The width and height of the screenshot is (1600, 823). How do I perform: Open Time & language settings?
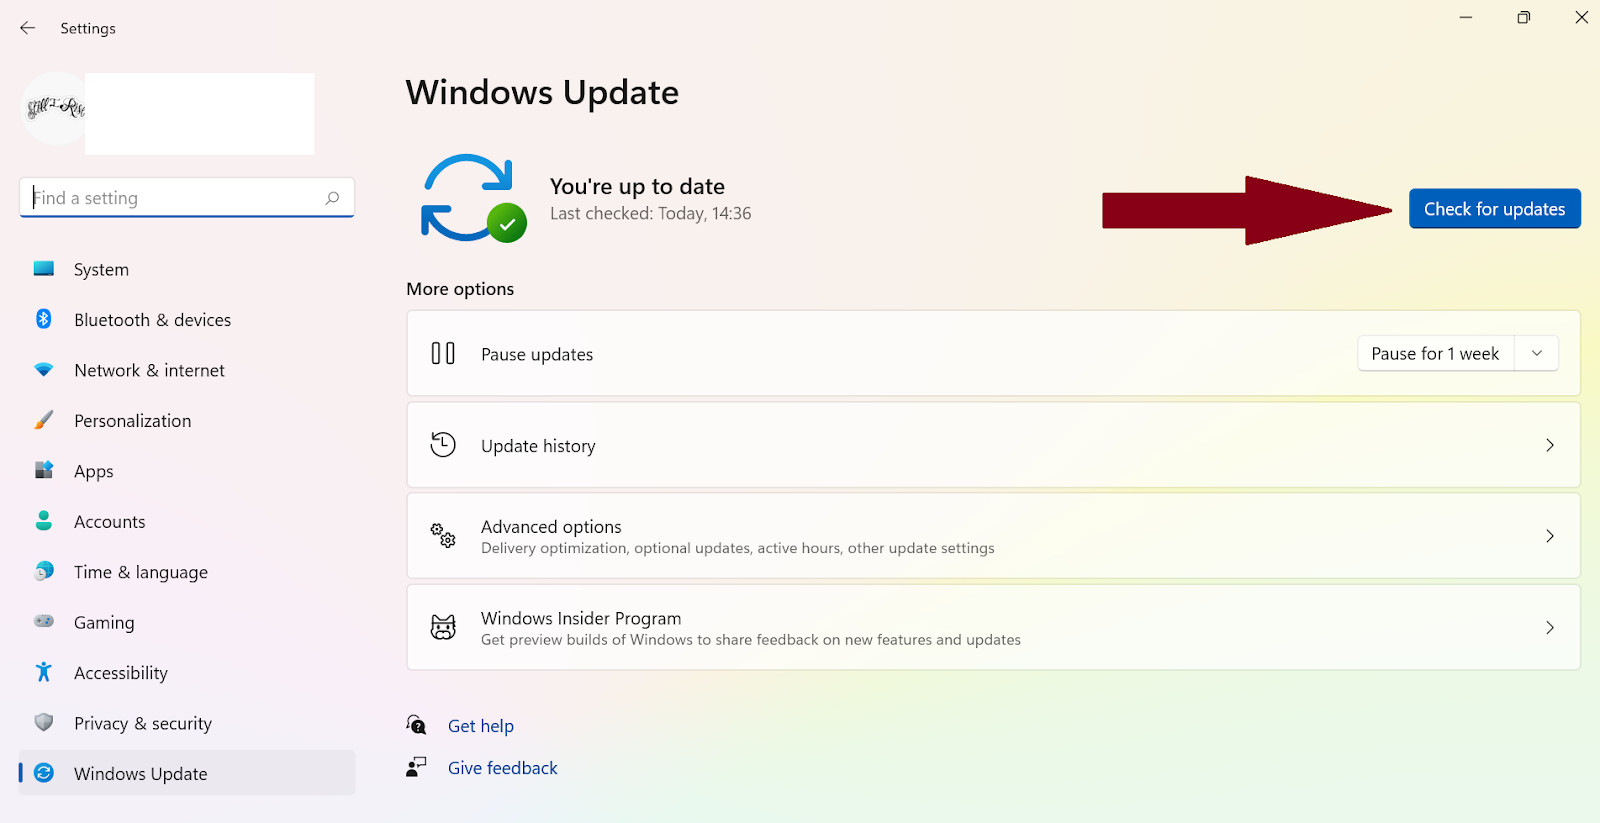pos(187,572)
